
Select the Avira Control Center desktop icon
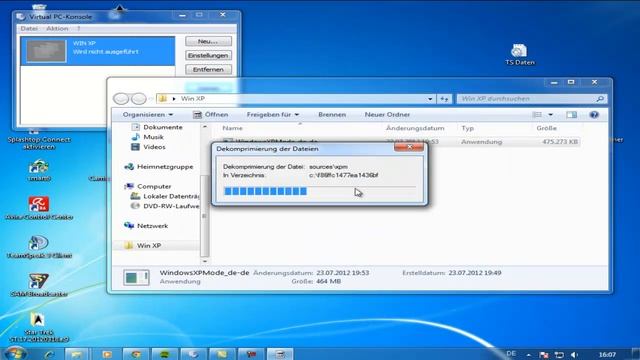[39, 208]
